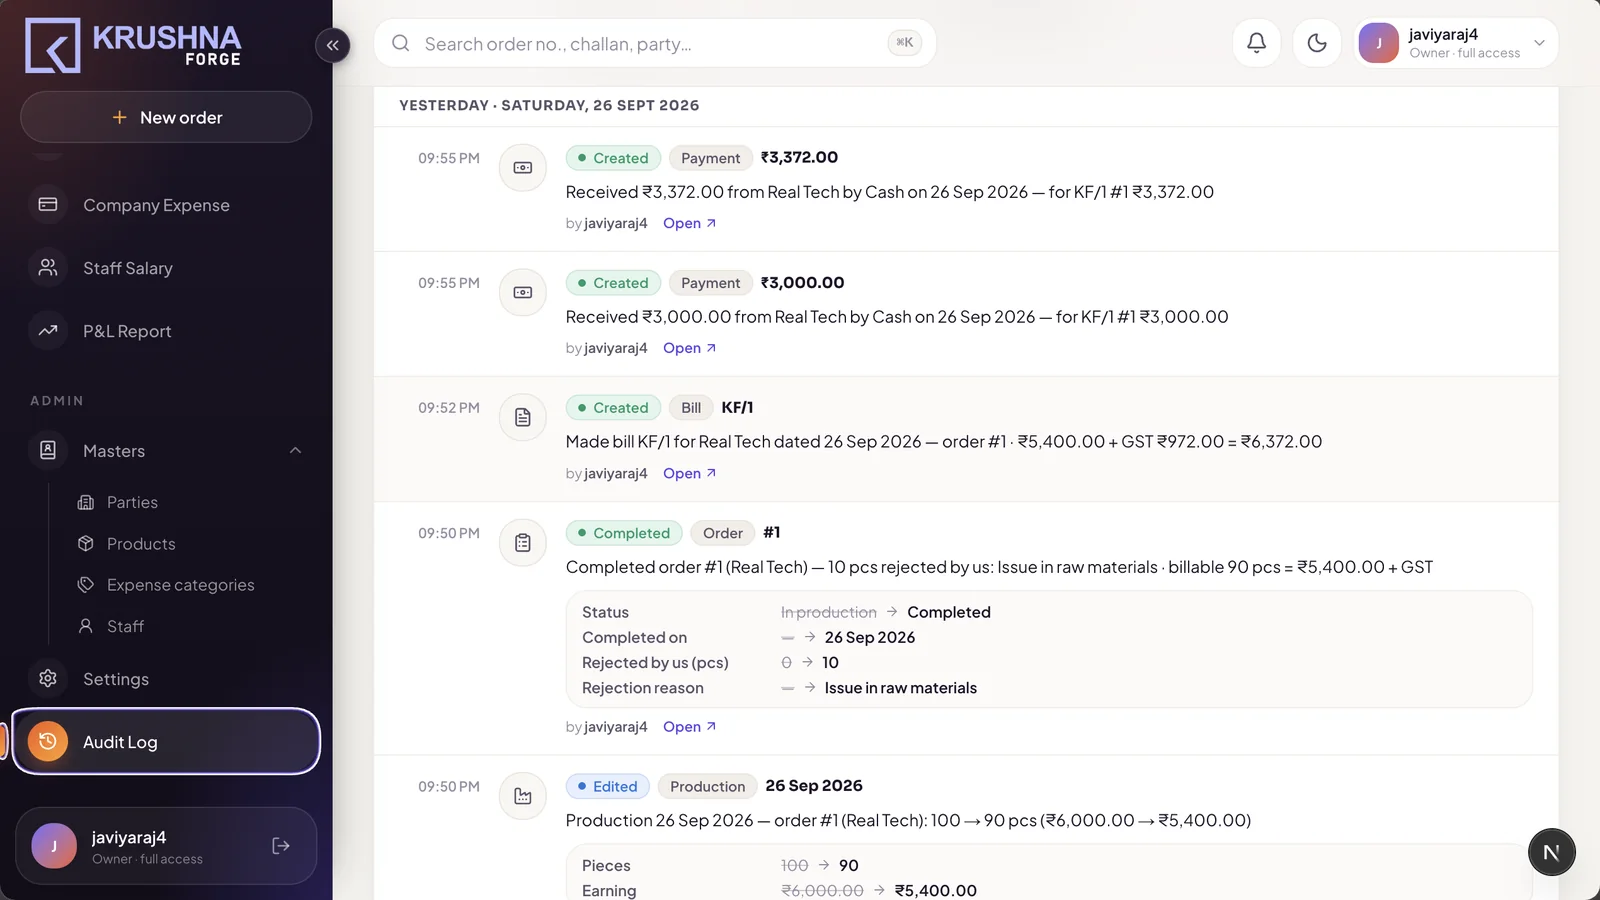Click production factory icon for 26 Sep 2026
Image resolution: width=1600 pixels, height=900 pixels.
(x=523, y=796)
